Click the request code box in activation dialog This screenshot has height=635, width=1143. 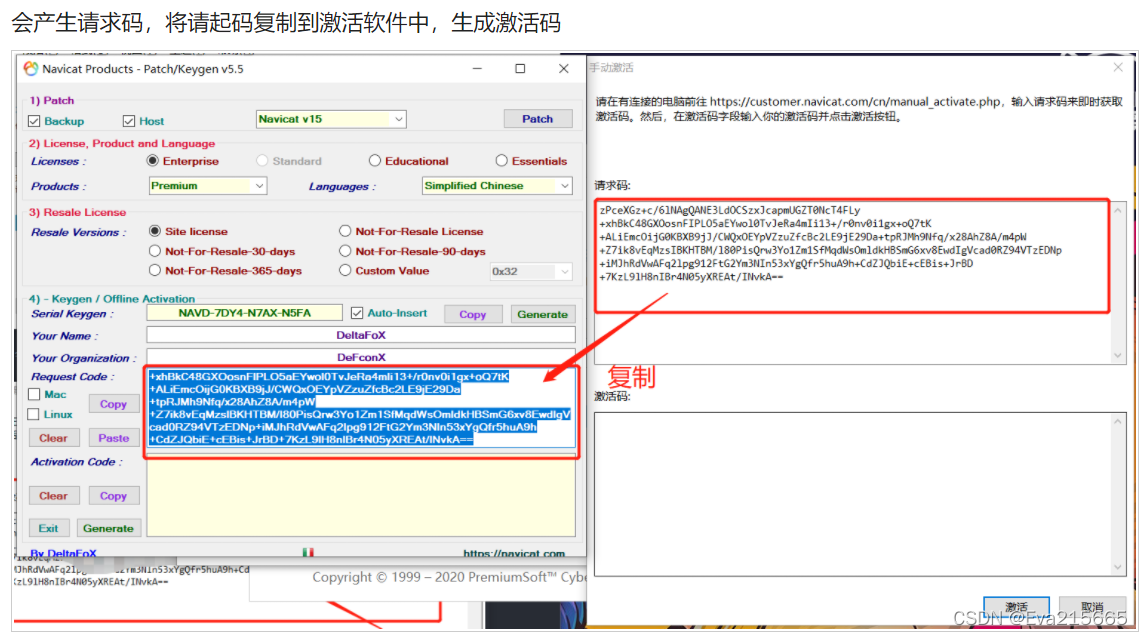(851, 281)
